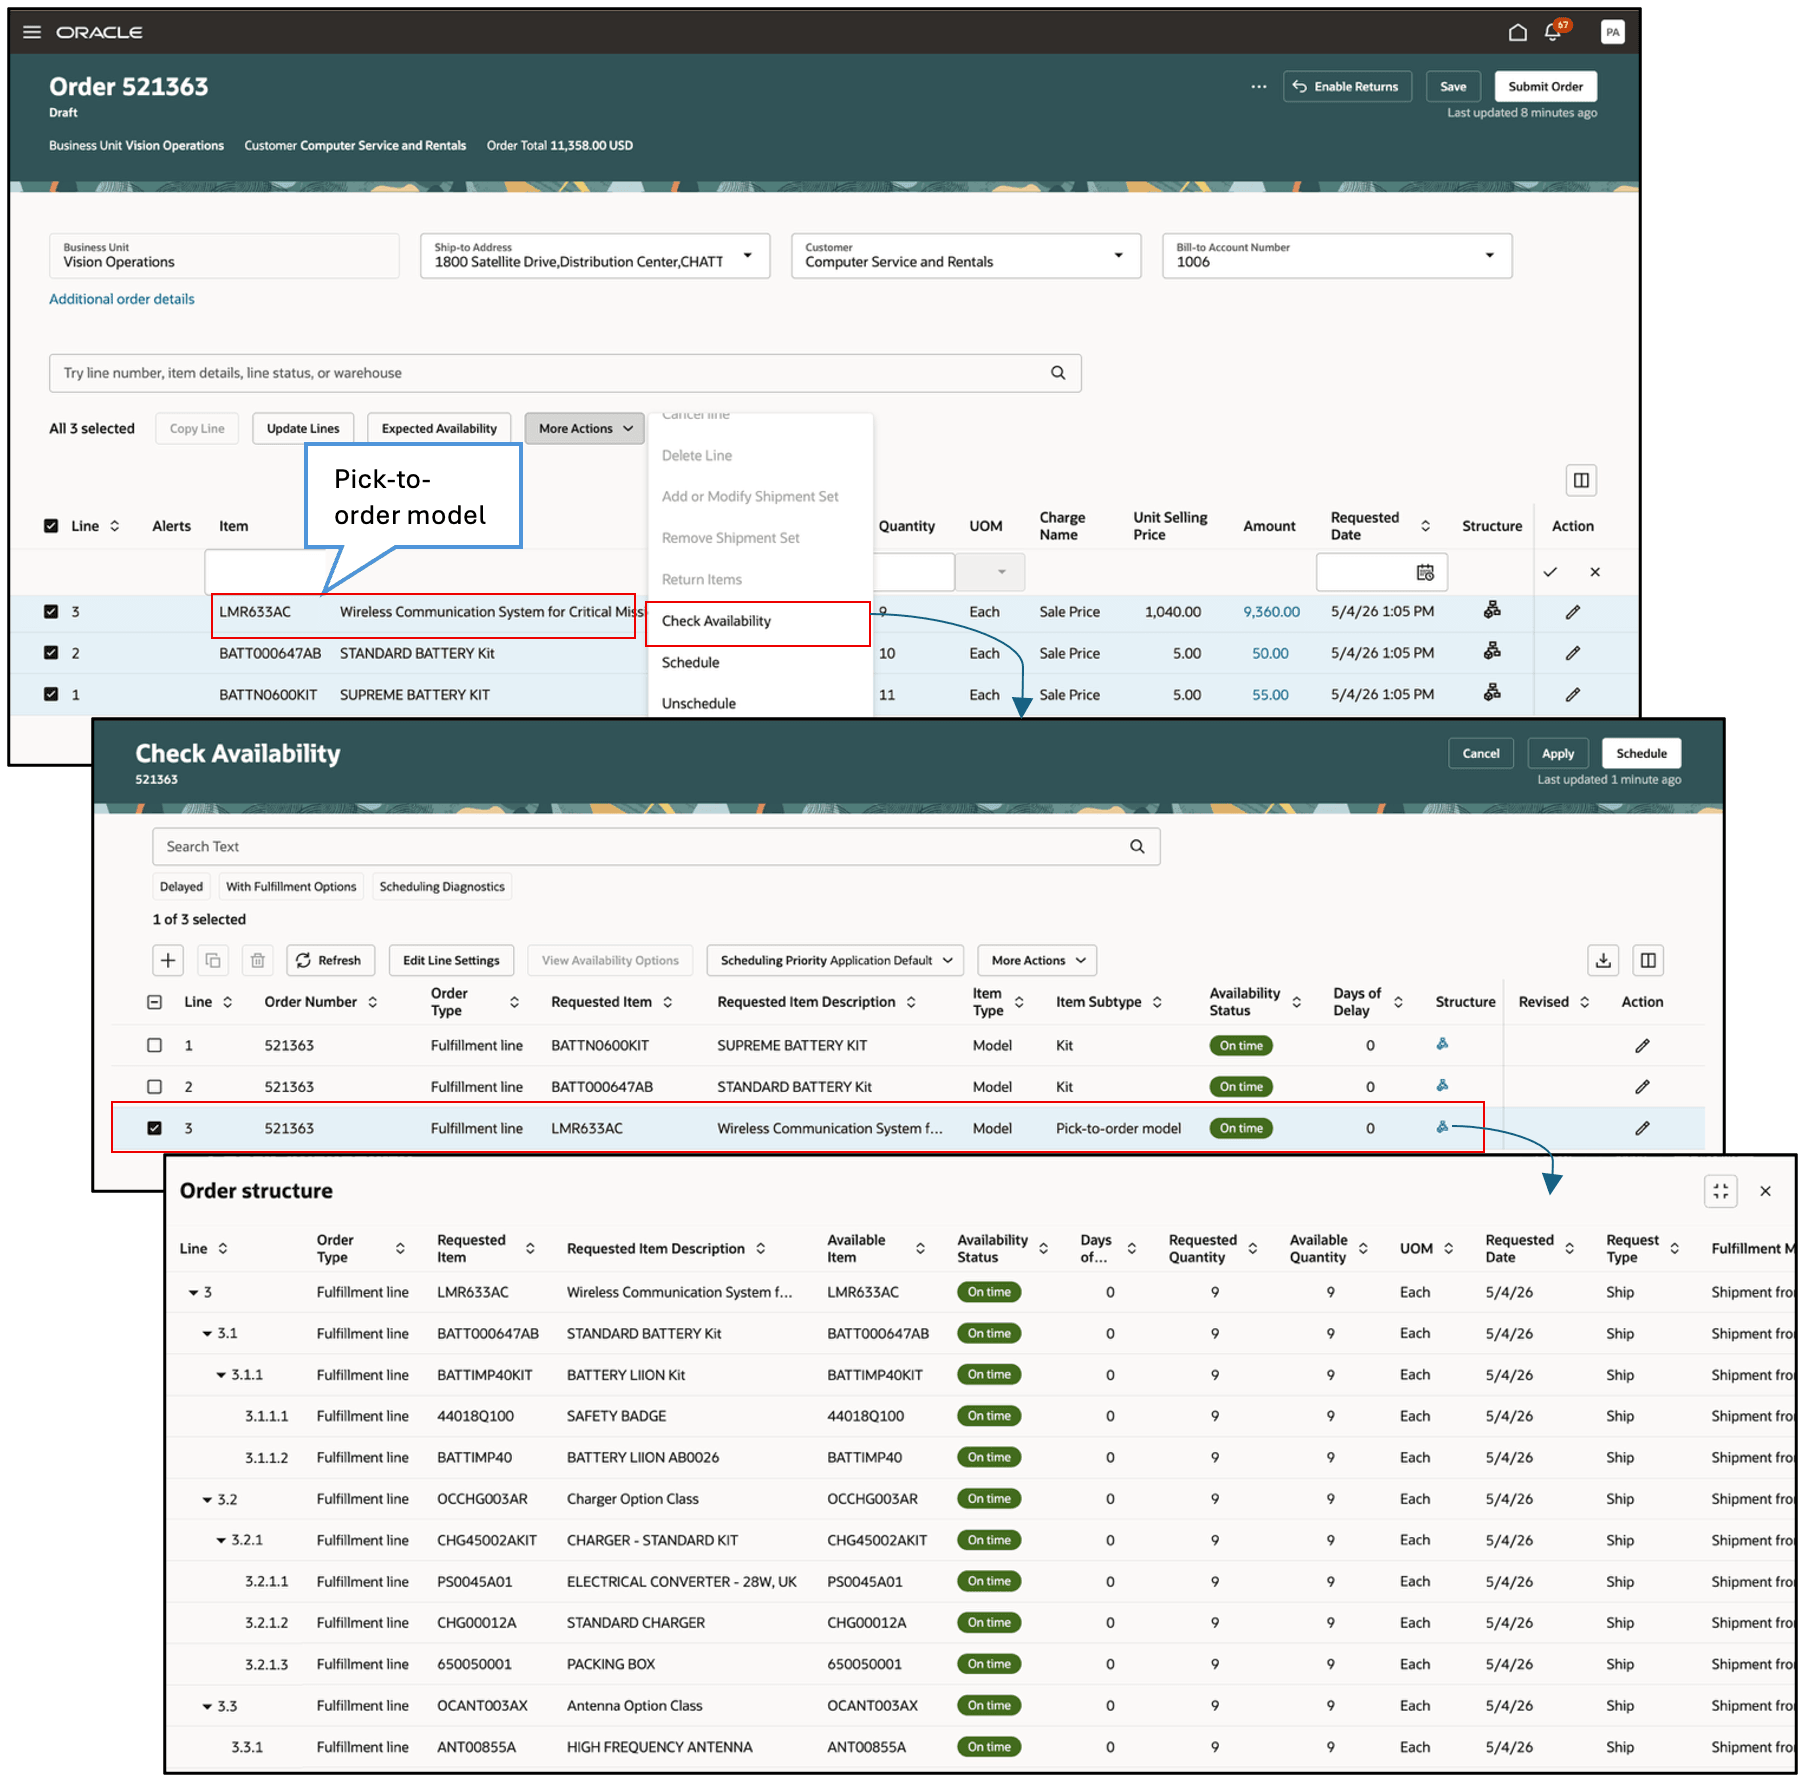This screenshot has height=1782, width=1808.
Task: Go to the Oracle home icon
Action: pyautogui.click(x=1518, y=32)
